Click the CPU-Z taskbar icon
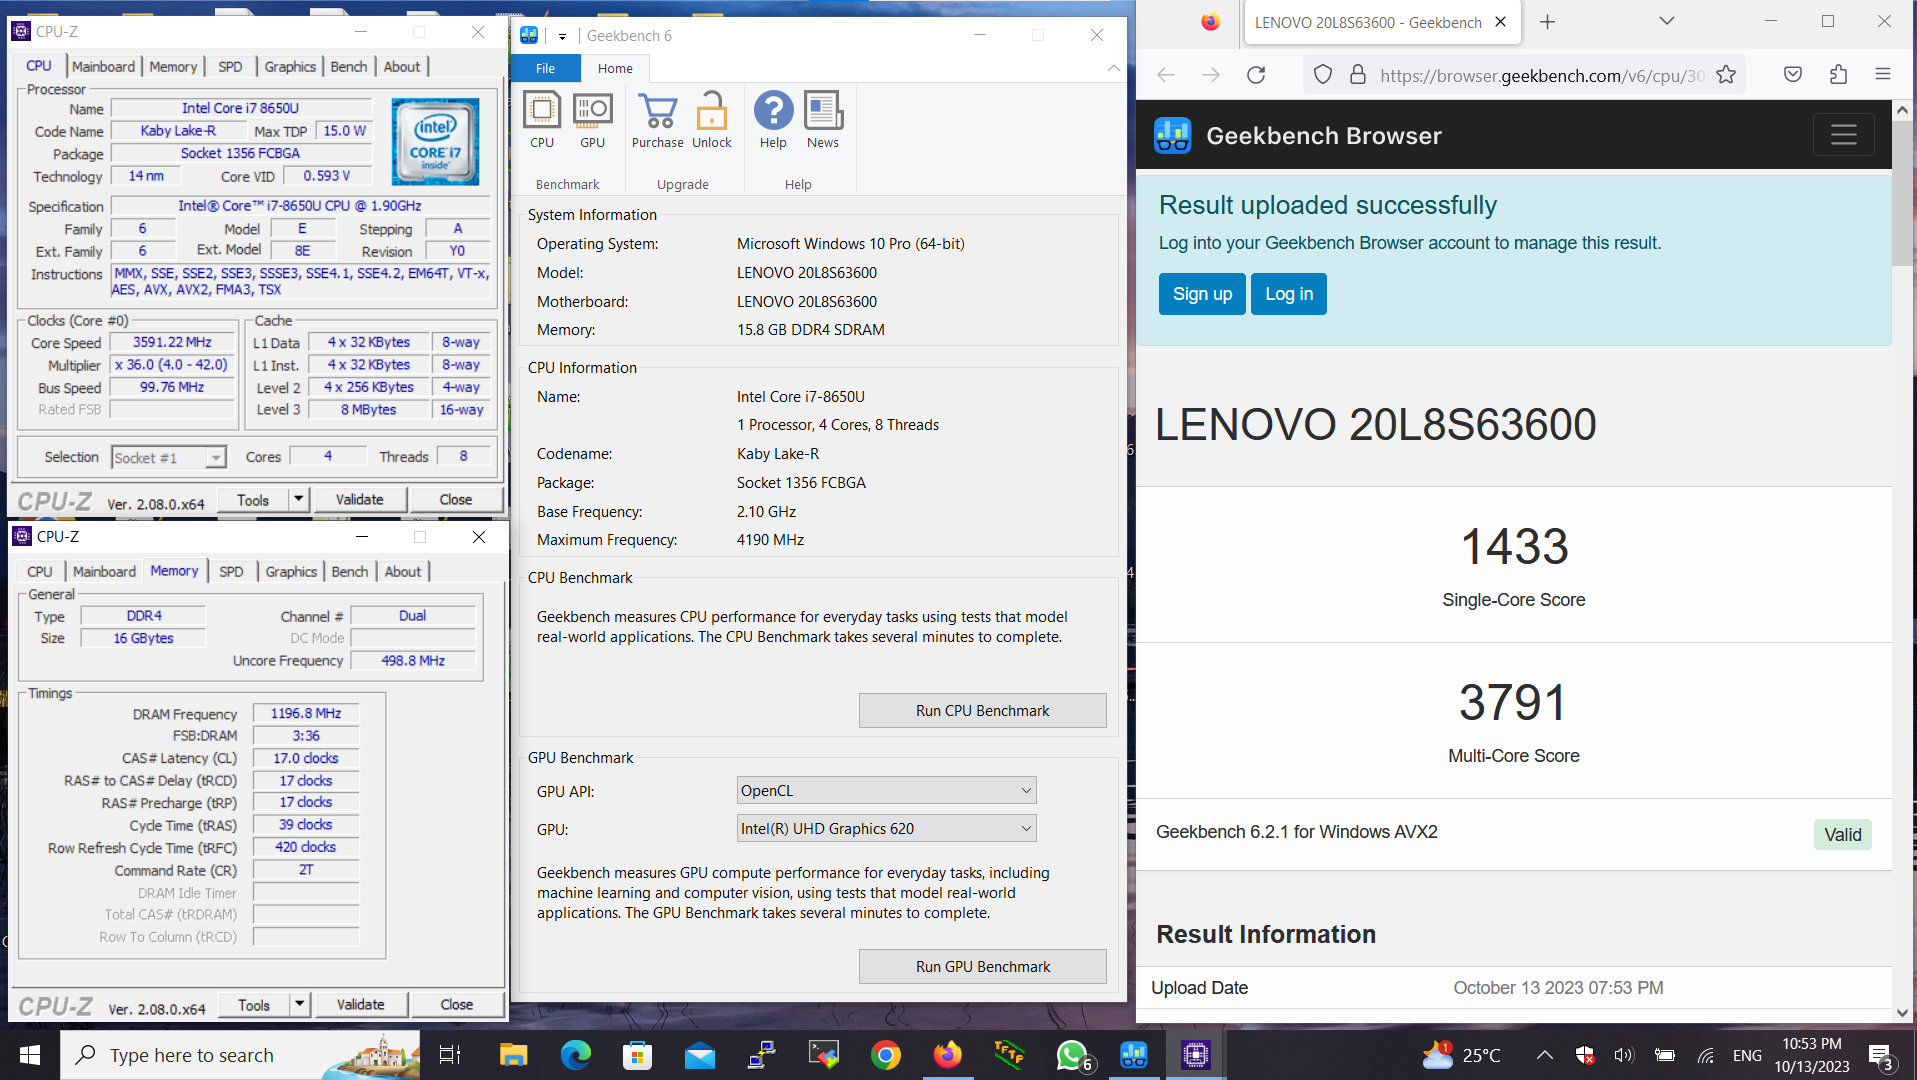Viewport: 1917px width, 1080px height. click(x=1196, y=1055)
